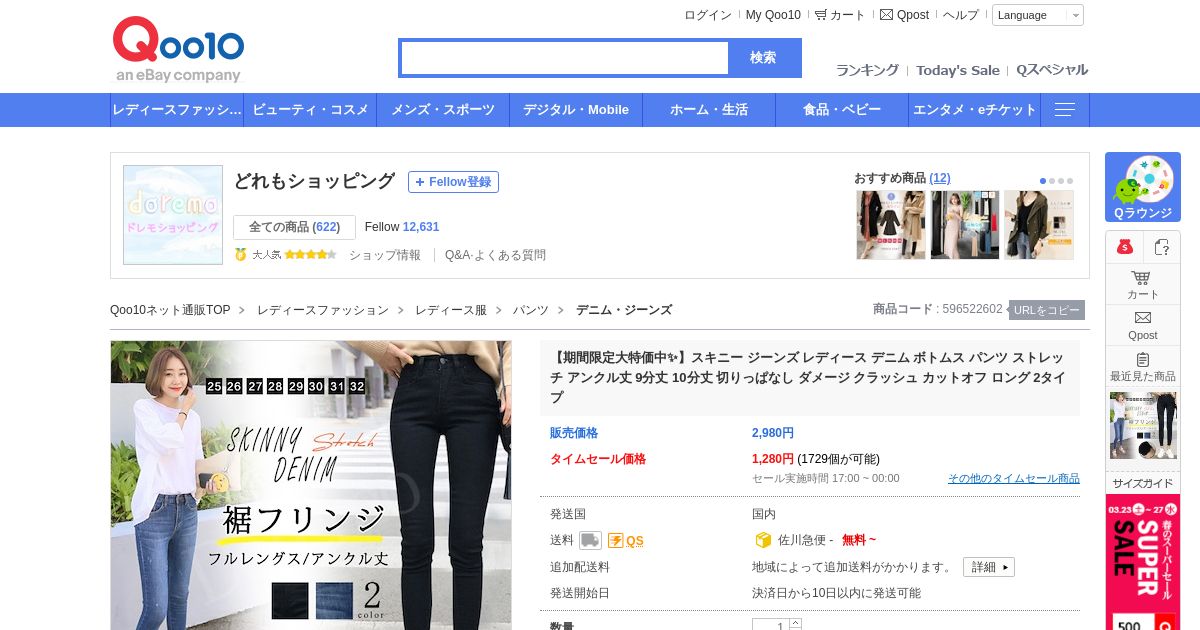This screenshot has height=630, width=1200.
Task: Open 最近見た商品 in the sidebar
Action: [1143, 367]
